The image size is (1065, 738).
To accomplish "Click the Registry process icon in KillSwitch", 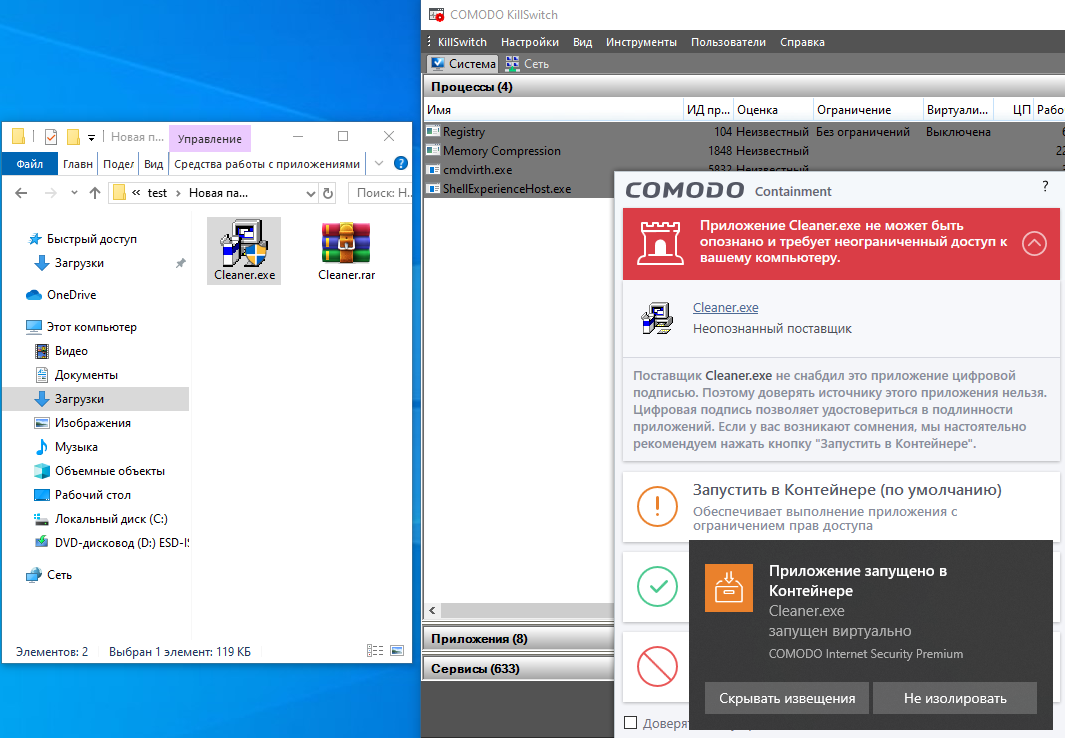I will pyautogui.click(x=433, y=131).
